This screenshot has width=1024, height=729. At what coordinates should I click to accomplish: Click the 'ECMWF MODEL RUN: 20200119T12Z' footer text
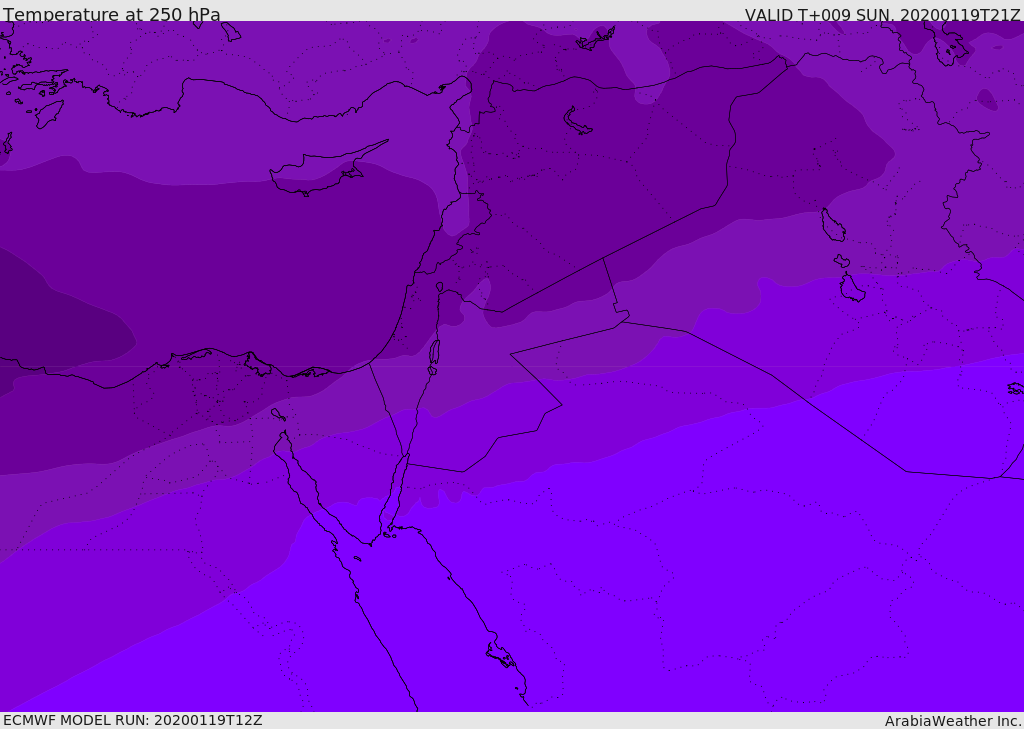133,720
